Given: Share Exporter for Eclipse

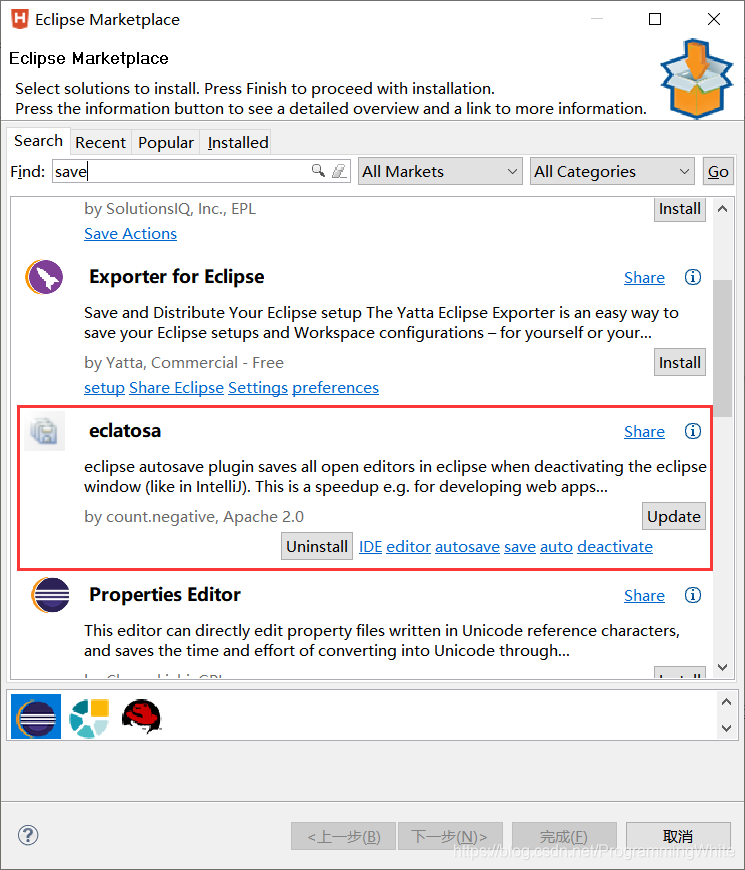Looking at the screenshot, I should coord(644,277).
